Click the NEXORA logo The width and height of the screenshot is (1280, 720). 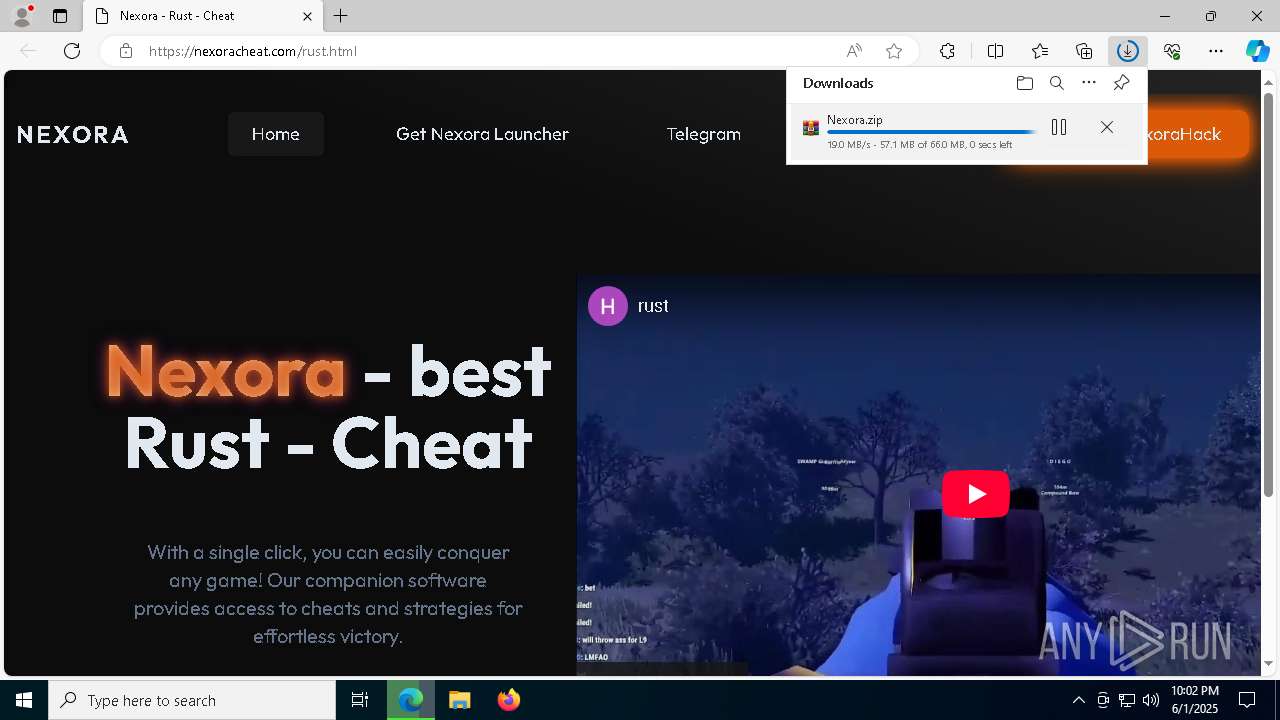click(x=73, y=134)
